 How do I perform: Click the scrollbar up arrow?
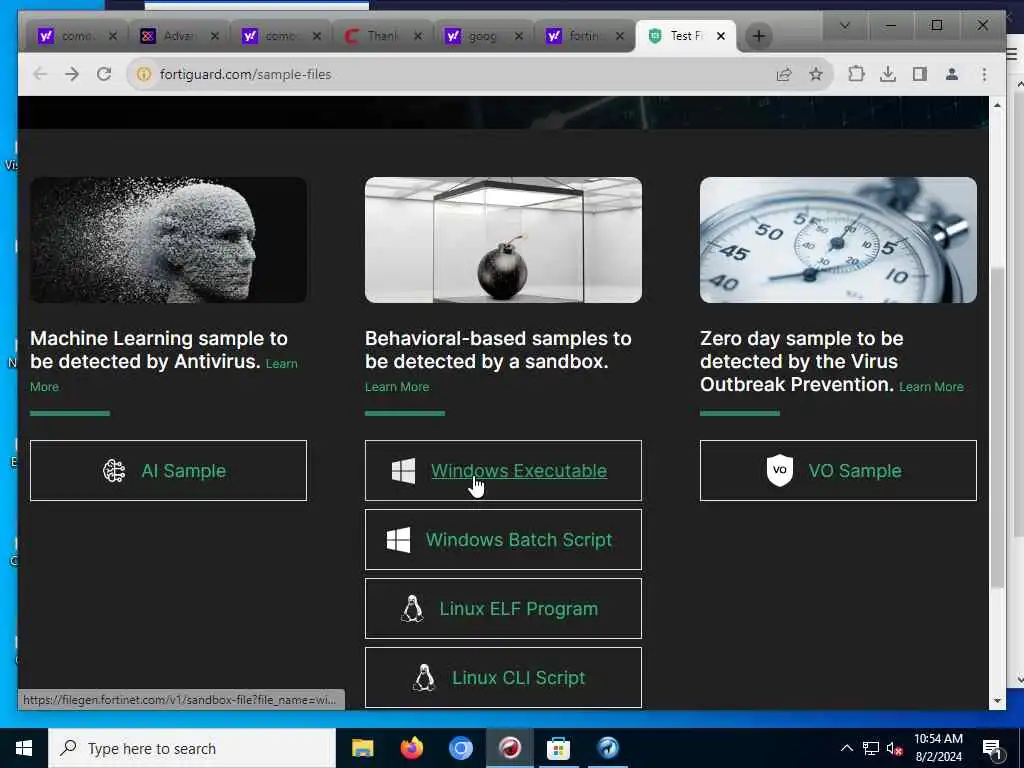coord(997,105)
